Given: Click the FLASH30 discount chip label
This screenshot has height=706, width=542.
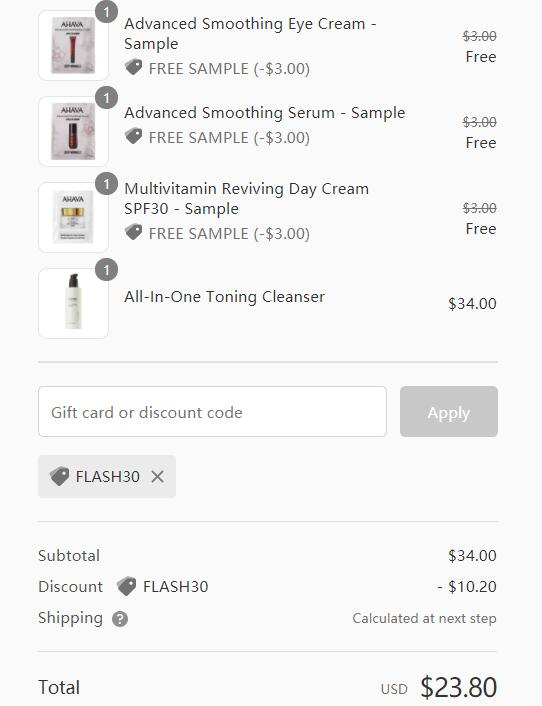Looking at the screenshot, I should 108,476.
